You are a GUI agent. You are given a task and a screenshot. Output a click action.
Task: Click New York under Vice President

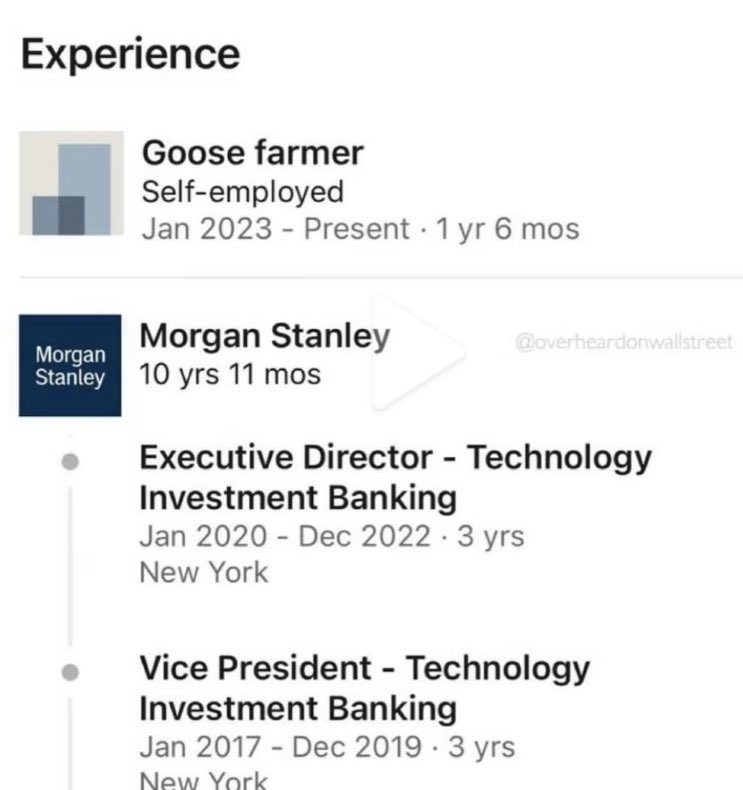[204, 780]
